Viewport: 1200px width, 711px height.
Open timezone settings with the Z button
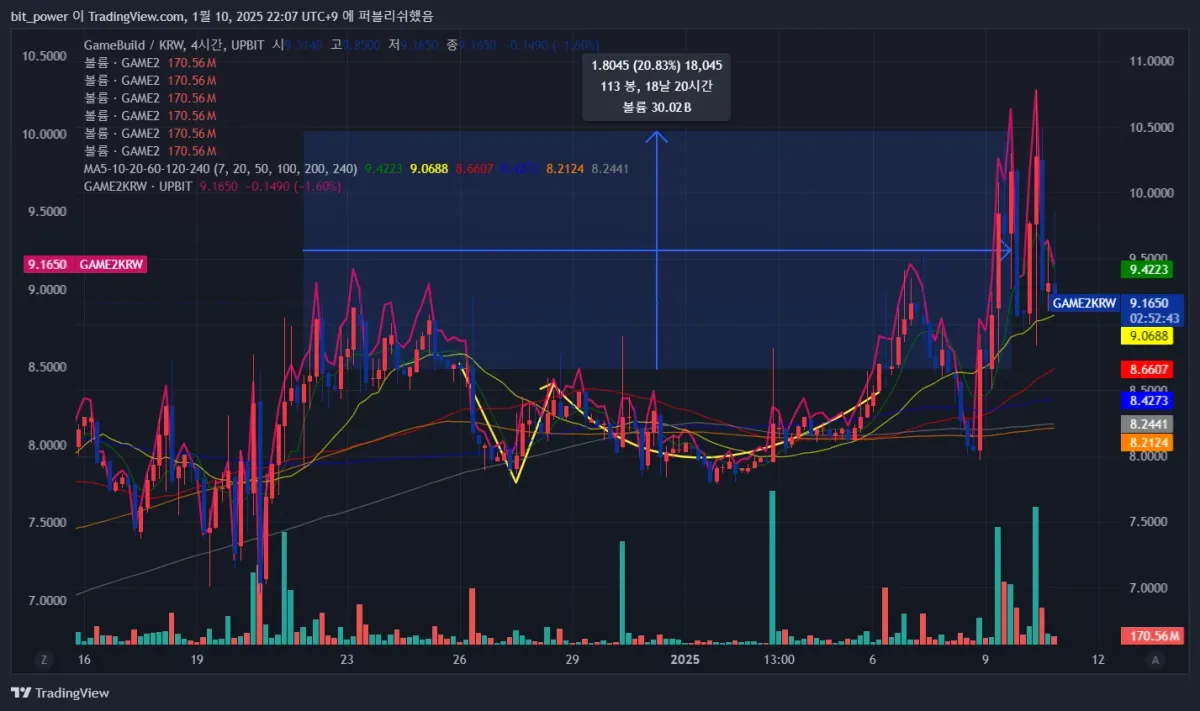[x=44, y=660]
